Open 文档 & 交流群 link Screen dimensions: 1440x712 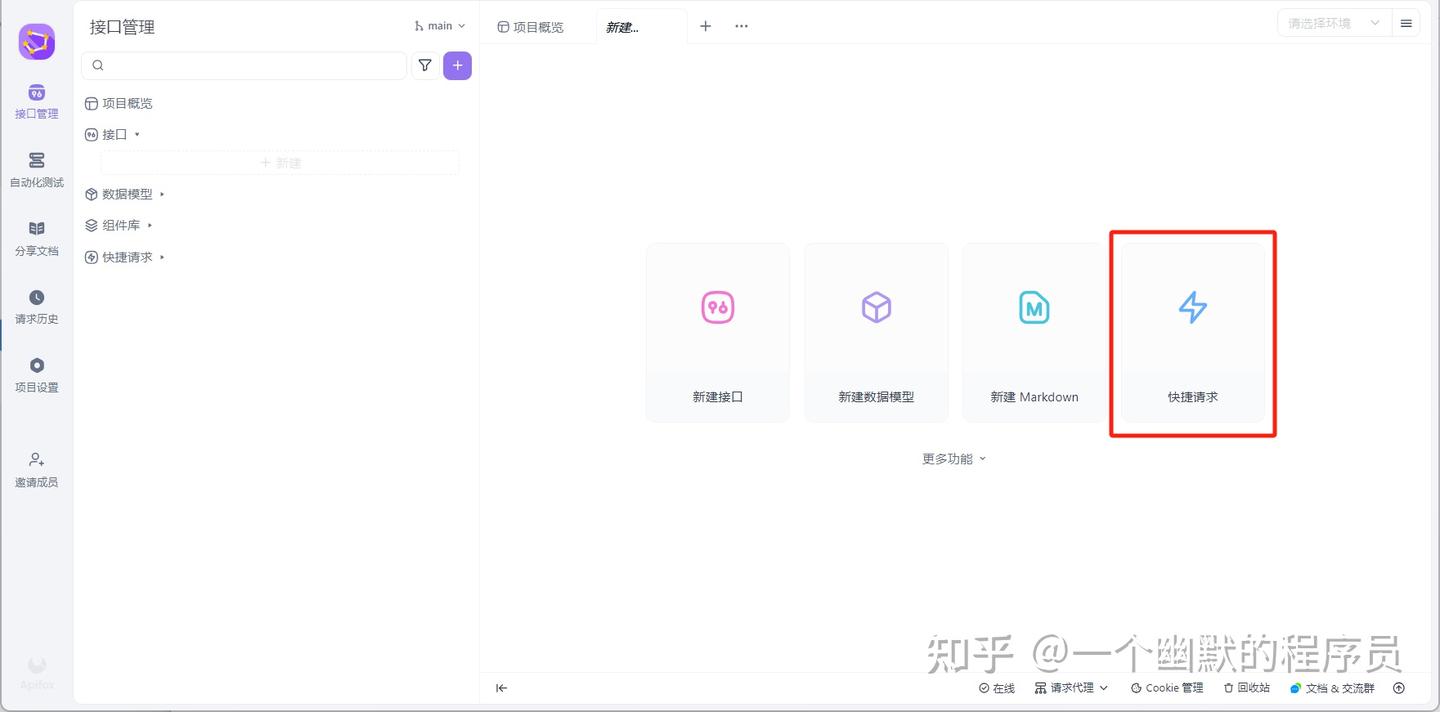pyautogui.click(x=1331, y=688)
